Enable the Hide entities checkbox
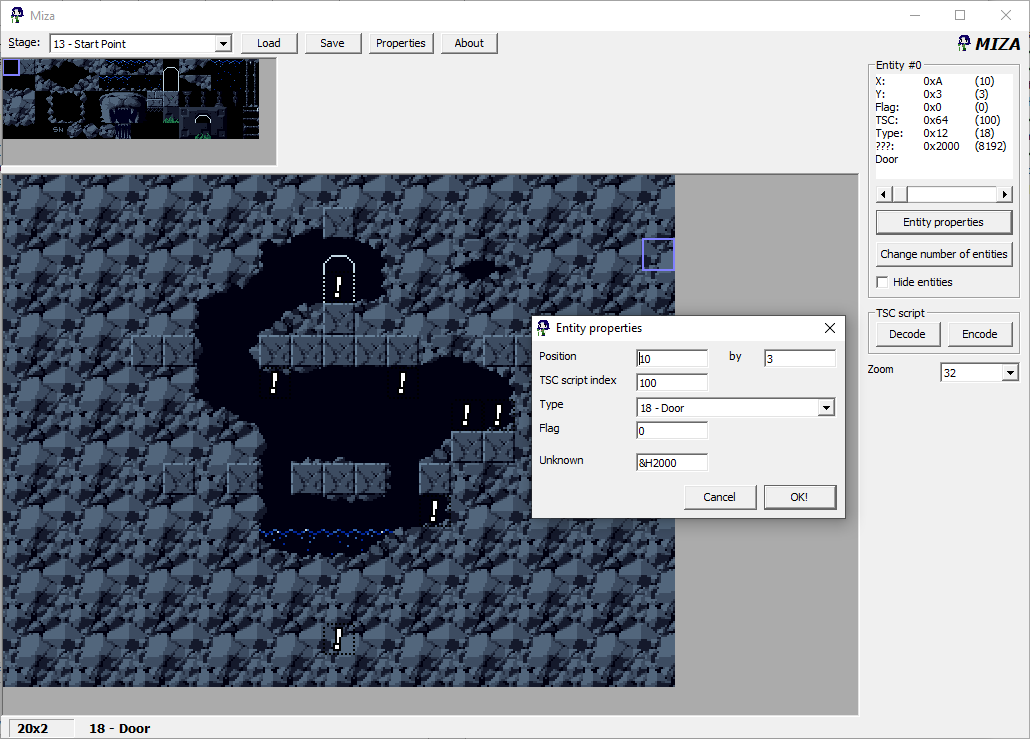The height and width of the screenshot is (739, 1030). [x=883, y=282]
